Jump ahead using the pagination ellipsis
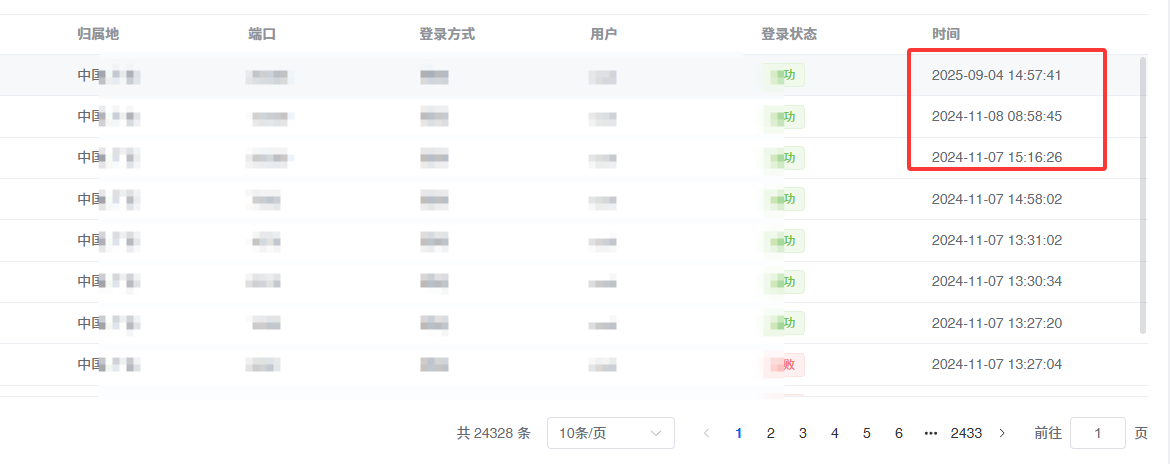This screenshot has width=1170, height=464. click(930, 433)
